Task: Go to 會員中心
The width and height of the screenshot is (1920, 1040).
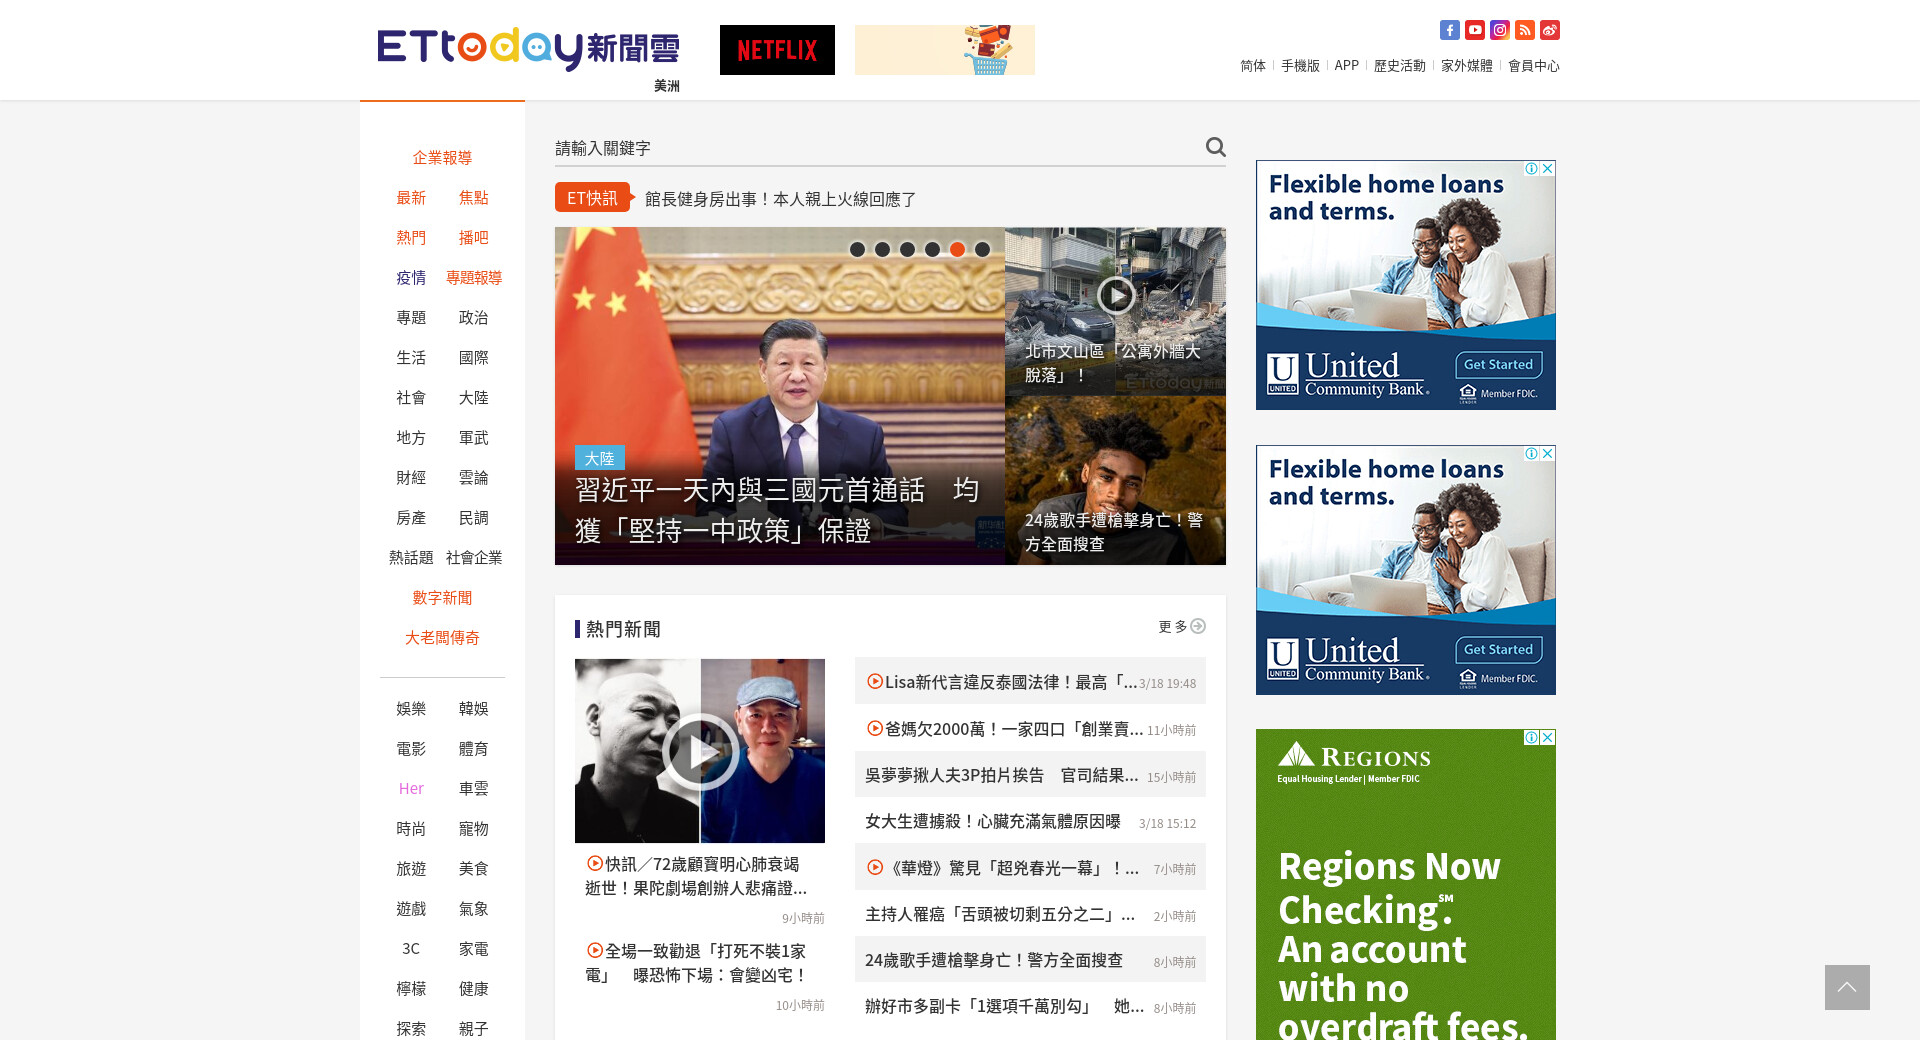Action: [x=1534, y=66]
